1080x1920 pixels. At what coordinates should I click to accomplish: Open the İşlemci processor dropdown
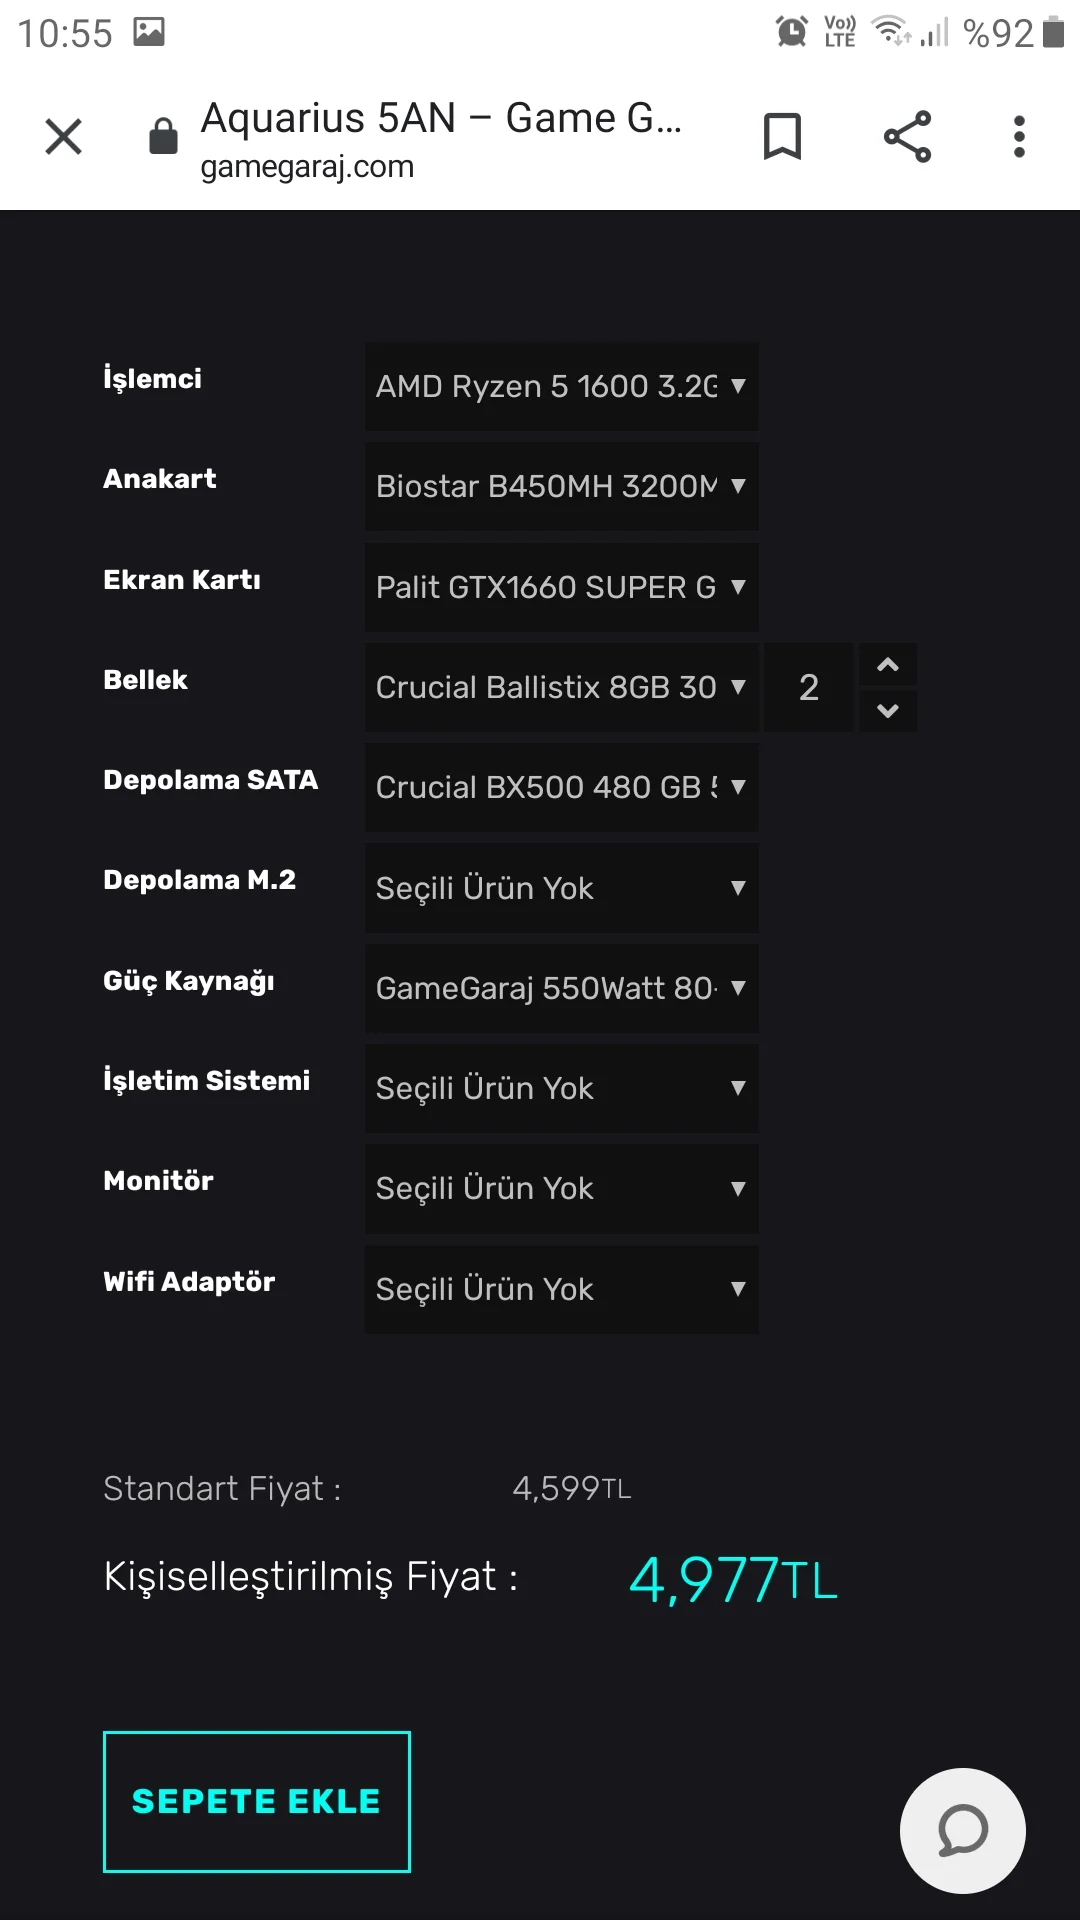(561, 387)
